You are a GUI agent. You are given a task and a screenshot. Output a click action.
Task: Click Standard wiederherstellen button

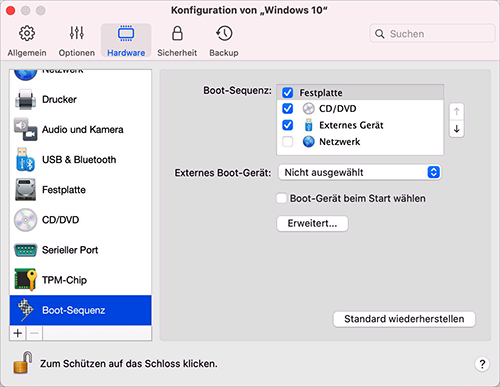coord(404,319)
